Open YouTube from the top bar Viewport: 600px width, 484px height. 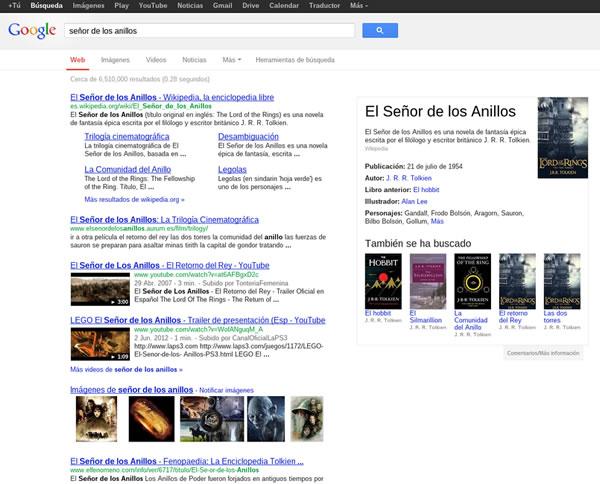point(153,5)
